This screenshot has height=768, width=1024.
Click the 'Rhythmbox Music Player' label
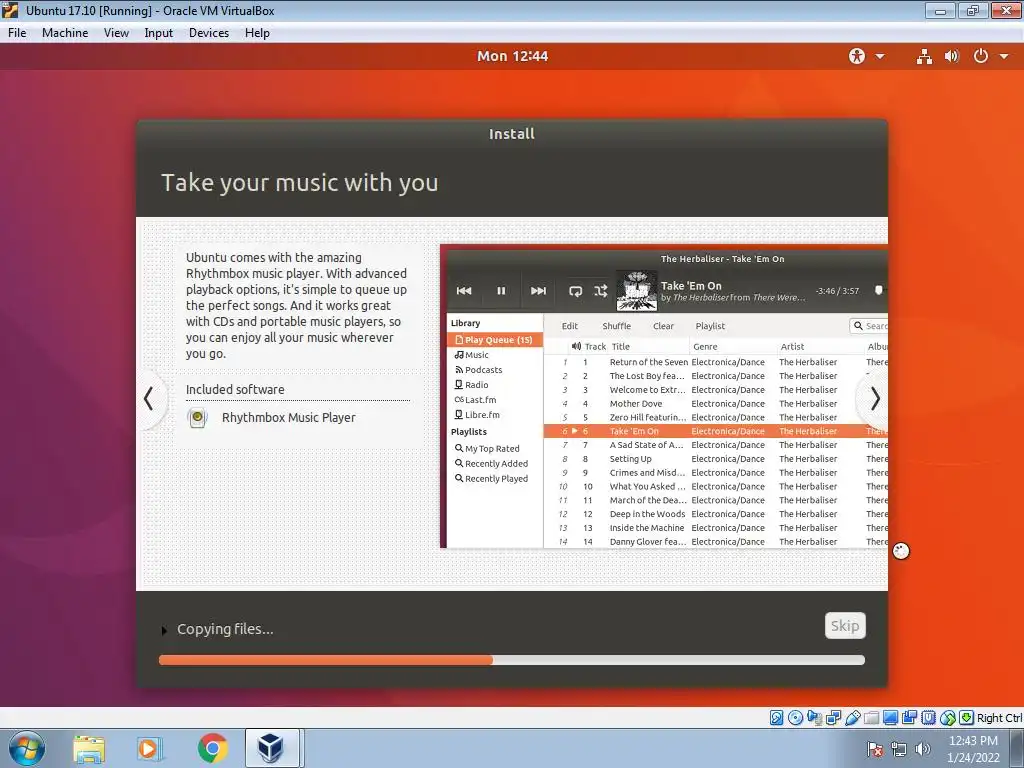(x=289, y=418)
